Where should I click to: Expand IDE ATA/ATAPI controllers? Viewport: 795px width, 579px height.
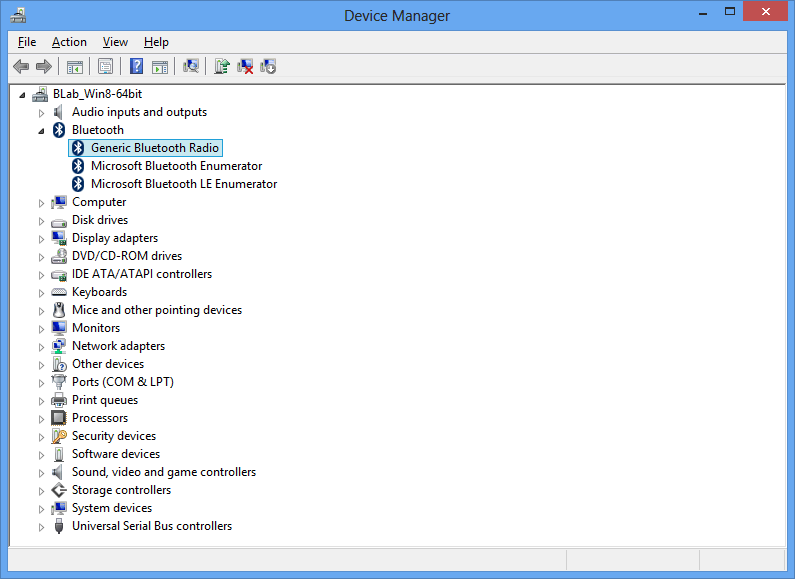pyautogui.click(x=41, y=275)
